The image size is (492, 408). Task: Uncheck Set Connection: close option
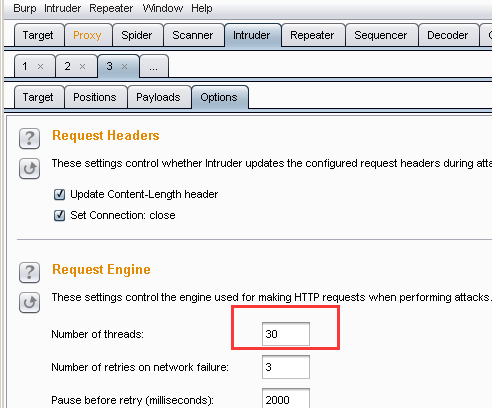coord(59,215)
